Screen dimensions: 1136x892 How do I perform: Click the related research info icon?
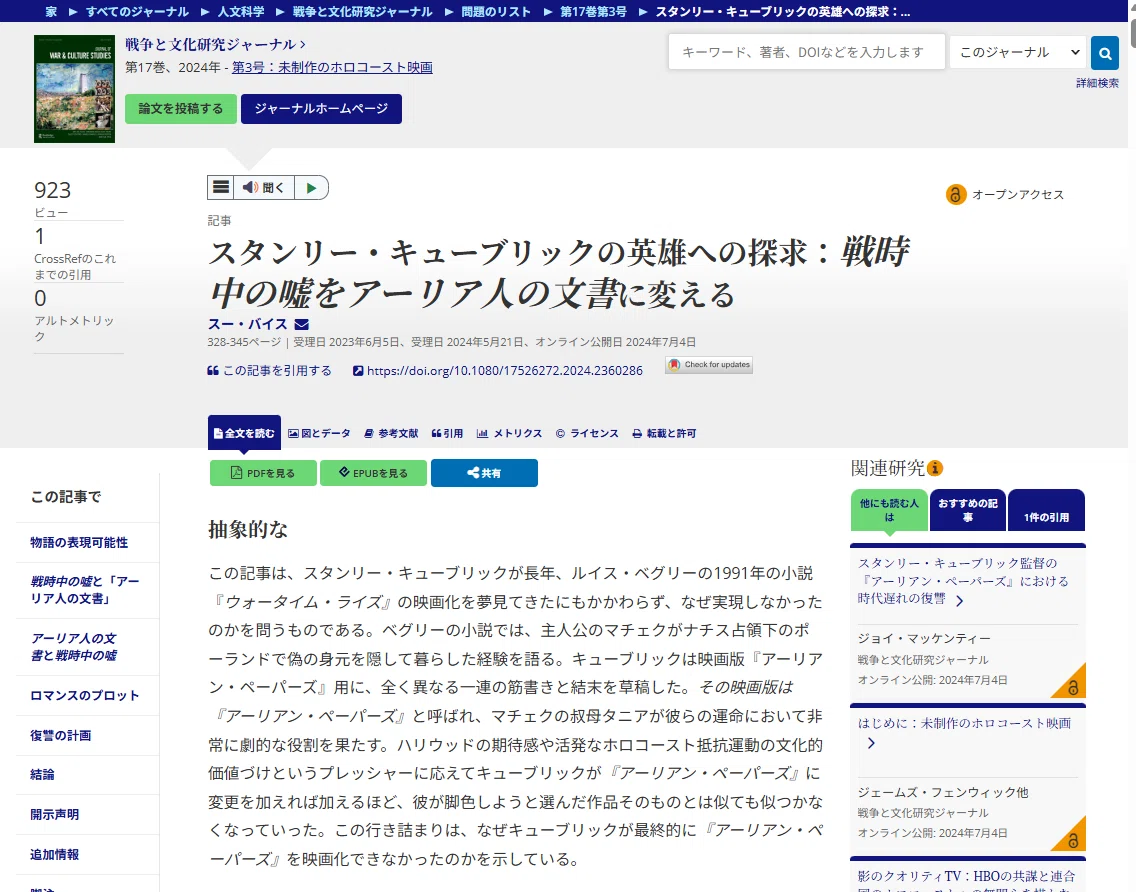tap(935, 468)
